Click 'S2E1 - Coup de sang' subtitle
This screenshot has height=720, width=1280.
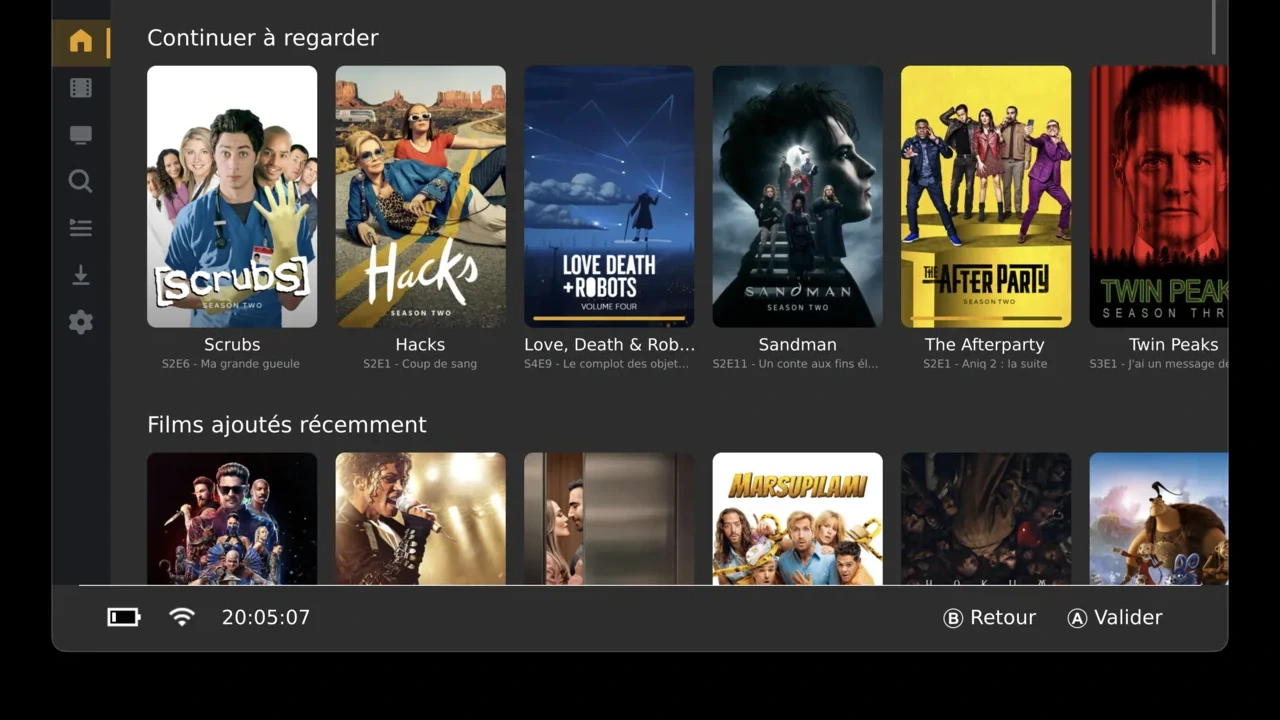420,364
